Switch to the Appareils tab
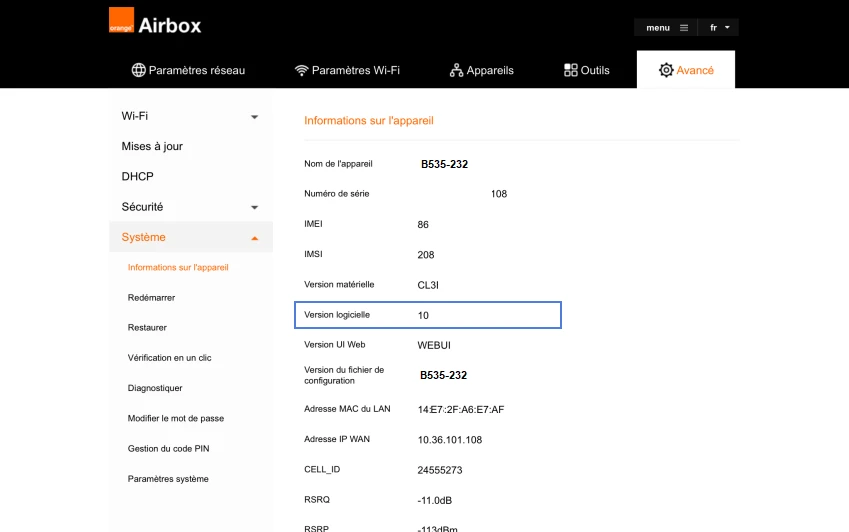Image resolution: width=849 pixels, height=532 pixels. [481, 70]
